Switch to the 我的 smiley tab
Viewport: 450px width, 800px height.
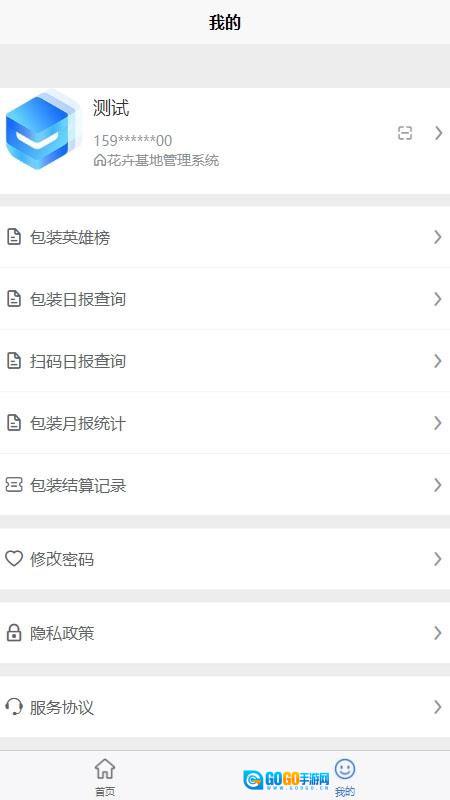pyautogui.click(x=345, y=778)
